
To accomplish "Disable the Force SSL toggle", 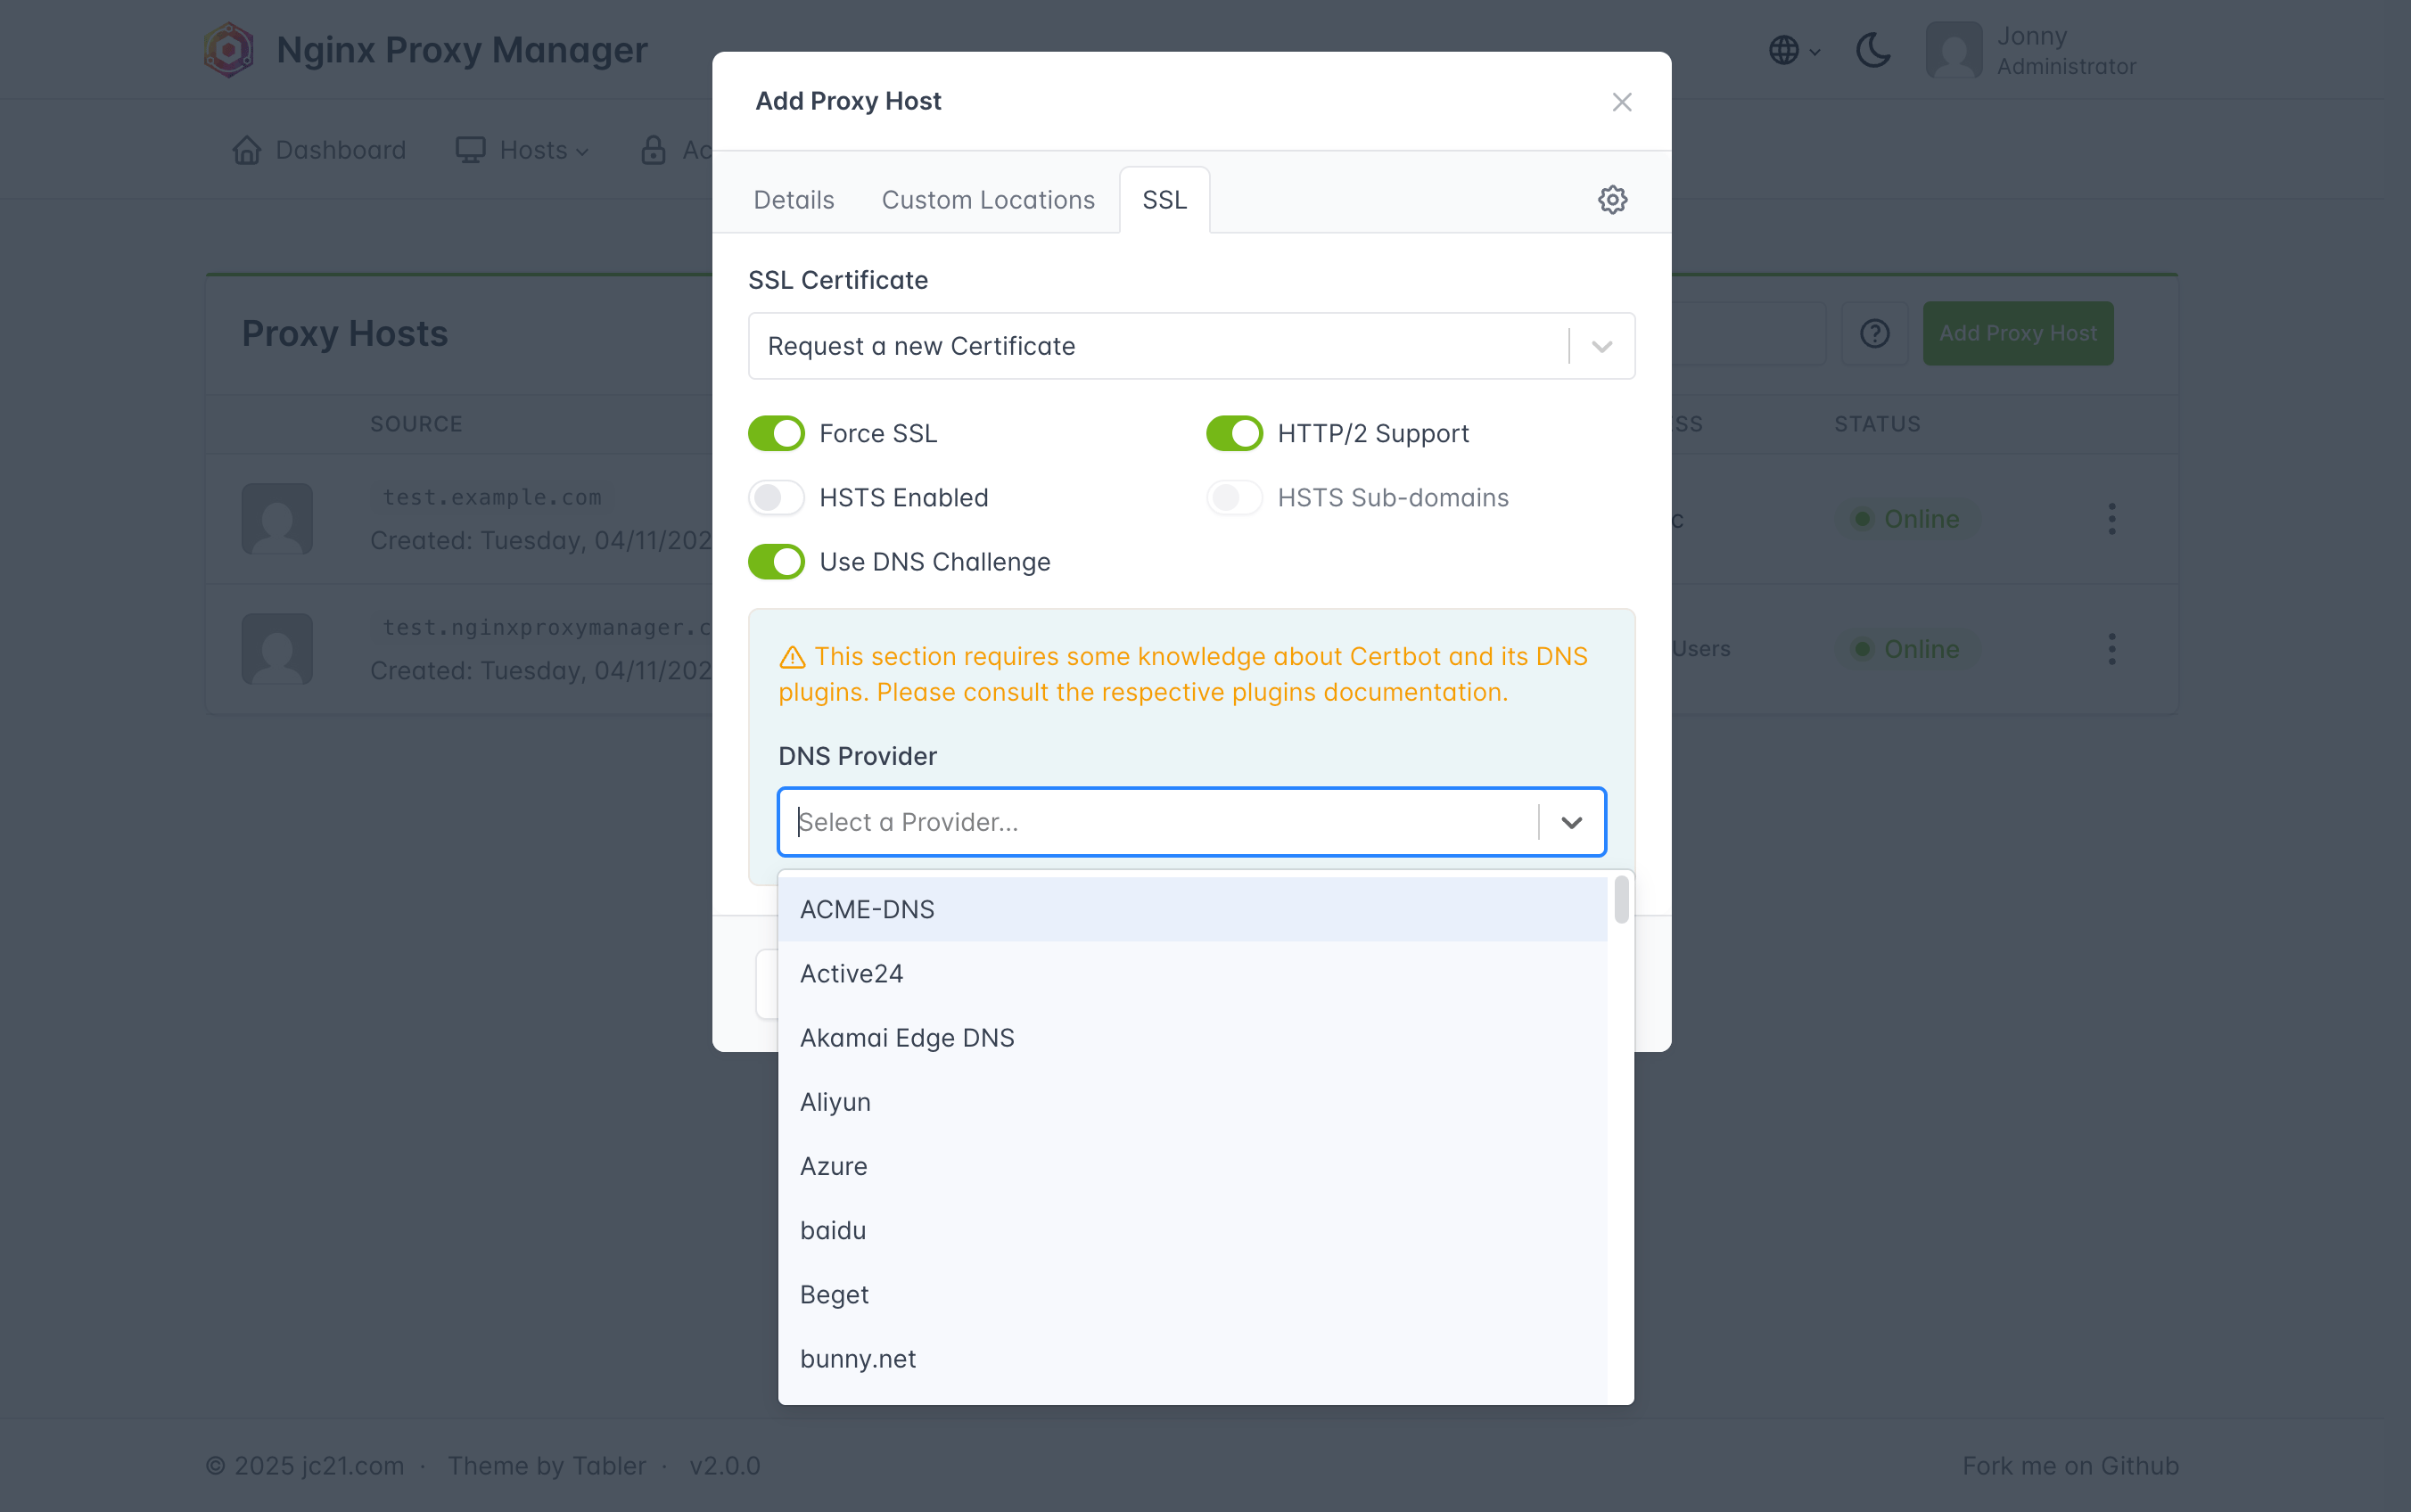I will 776,434.
